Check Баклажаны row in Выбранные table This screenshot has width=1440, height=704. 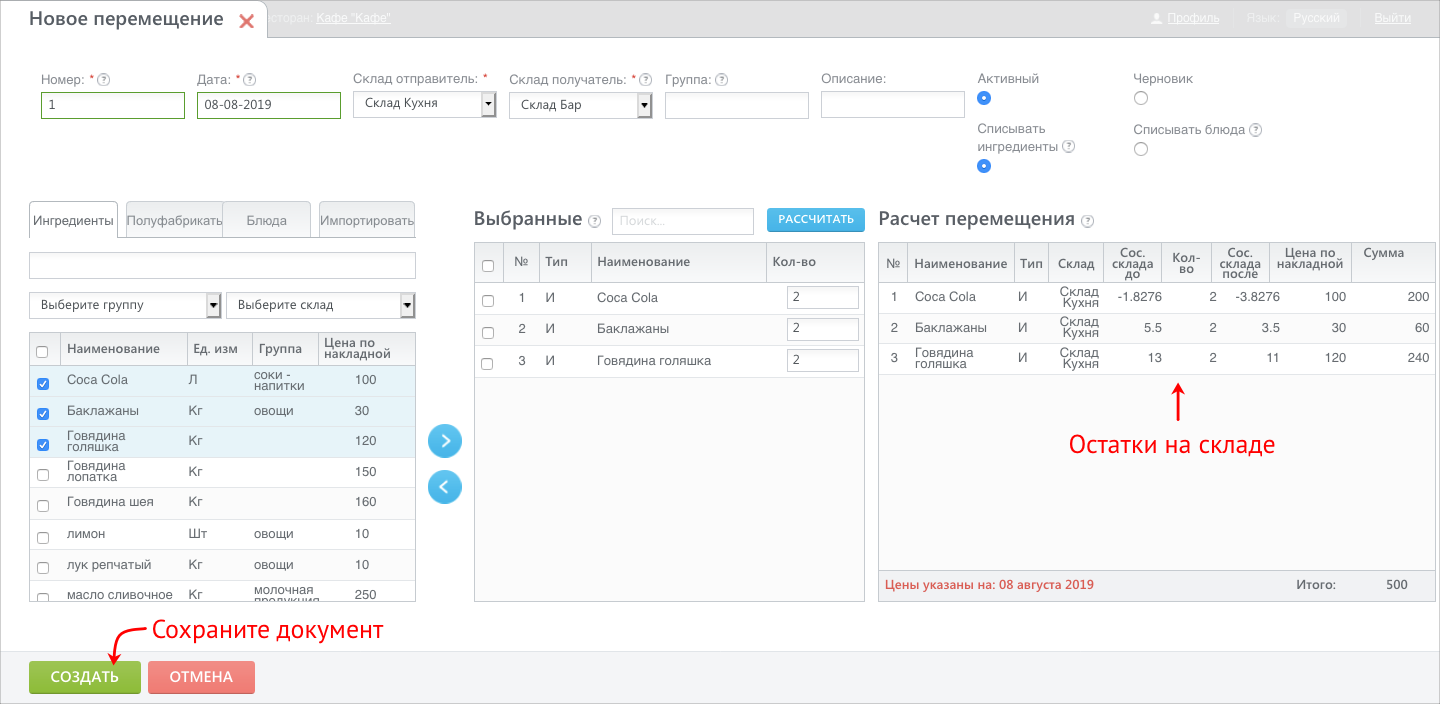coord(488,332)
